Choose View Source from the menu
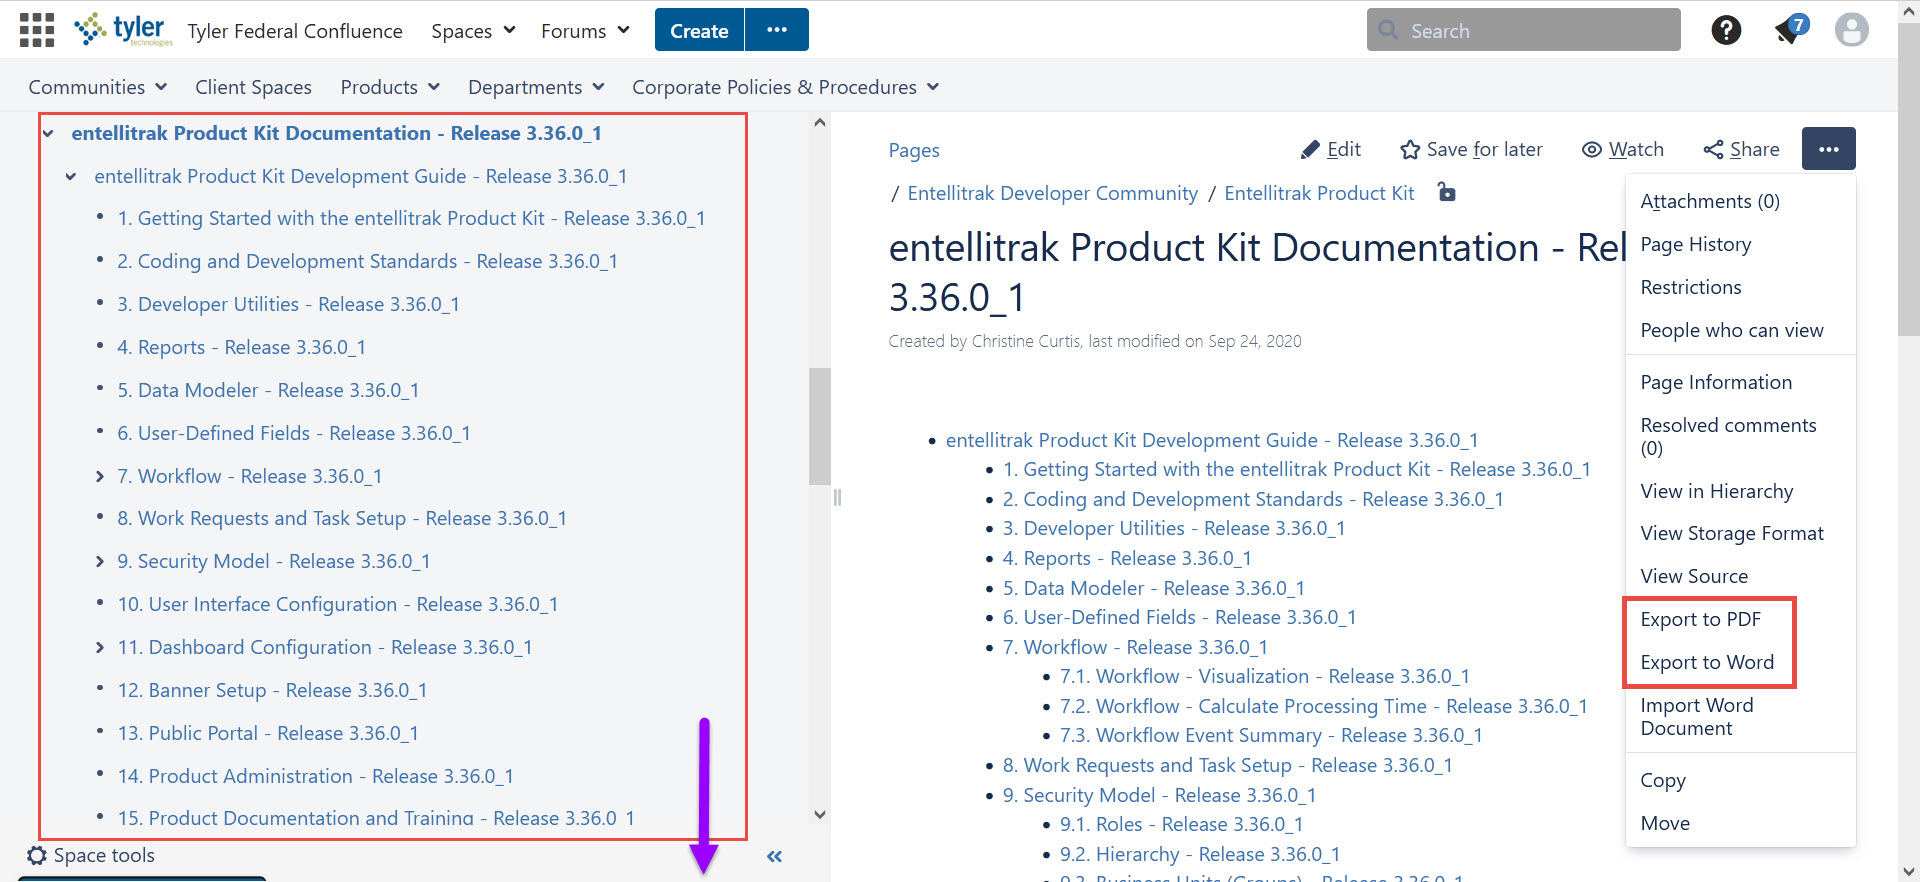1920x882 pixels. point(1694,576)
